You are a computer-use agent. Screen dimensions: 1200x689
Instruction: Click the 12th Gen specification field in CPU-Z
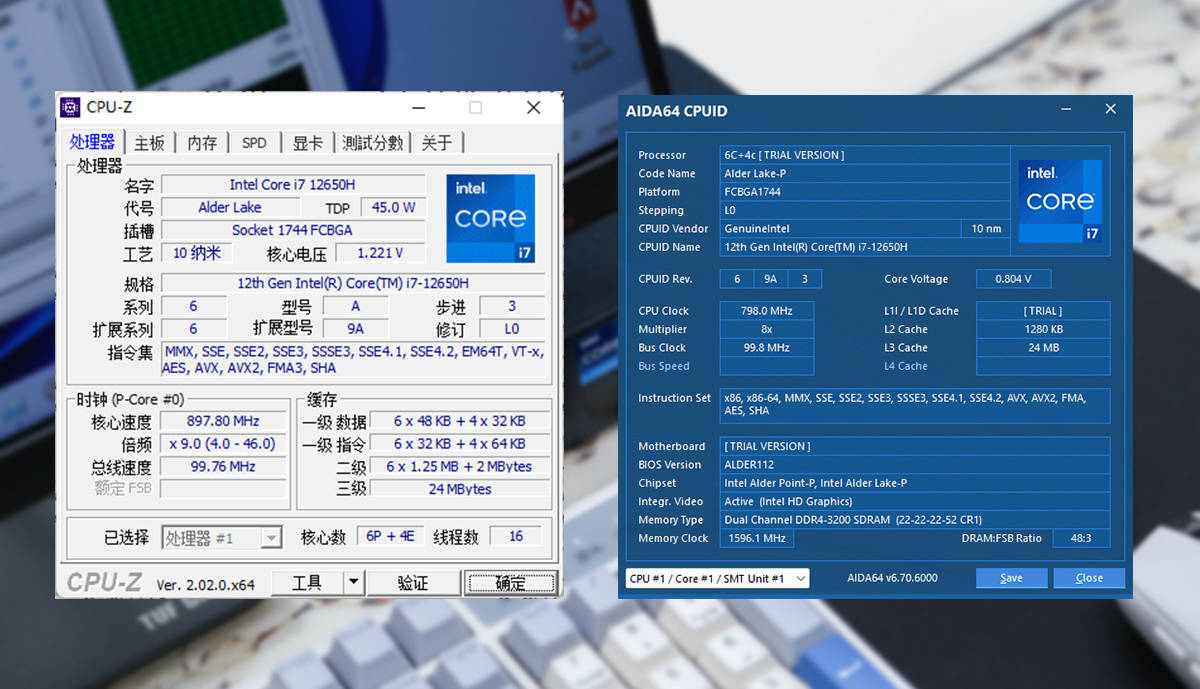pos(353,283)
